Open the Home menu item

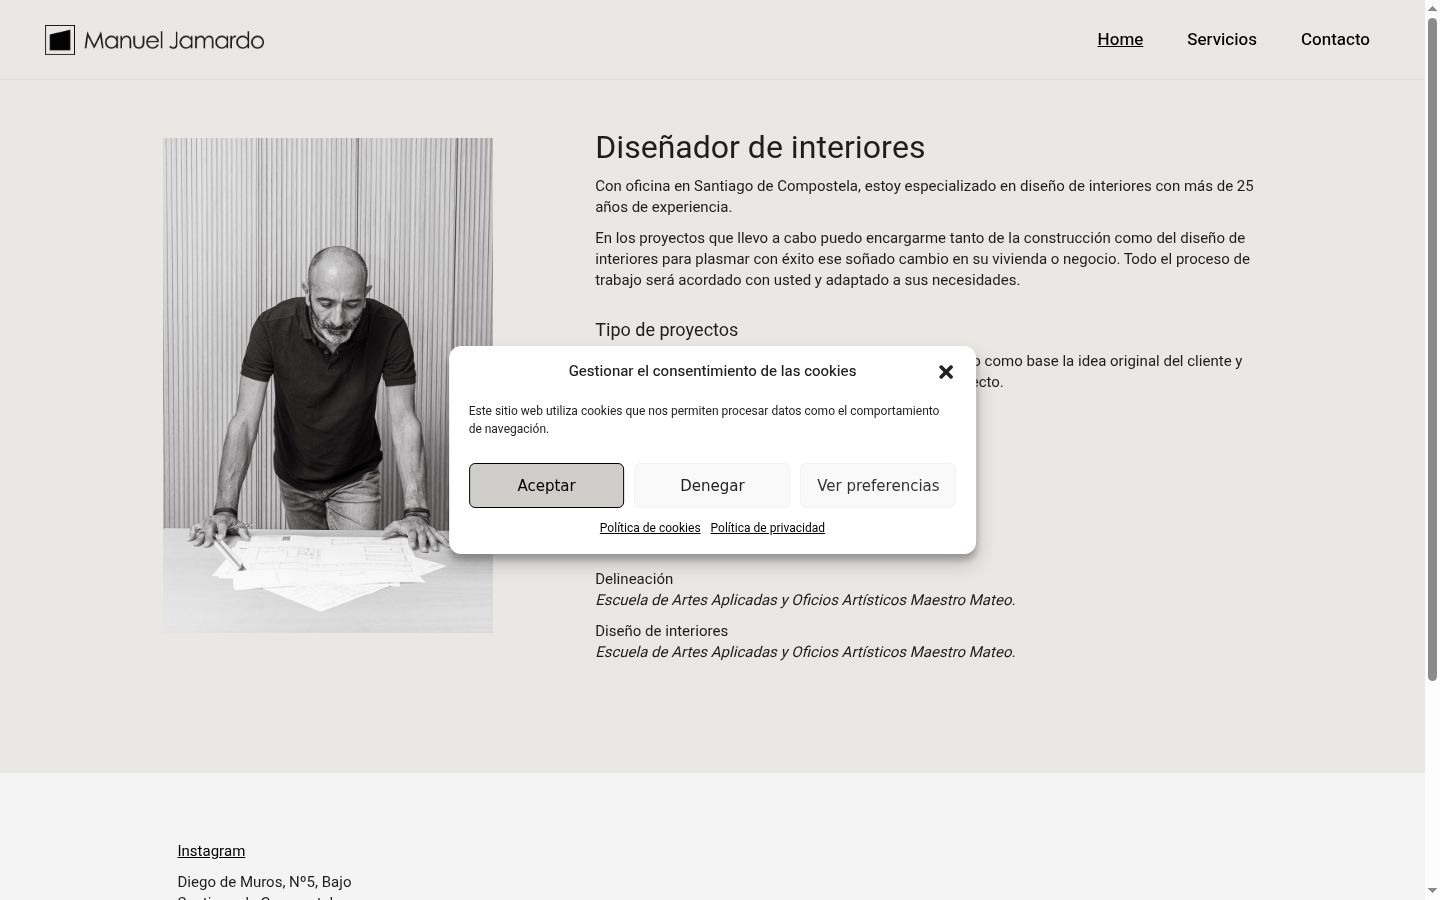coord(1120,39)
